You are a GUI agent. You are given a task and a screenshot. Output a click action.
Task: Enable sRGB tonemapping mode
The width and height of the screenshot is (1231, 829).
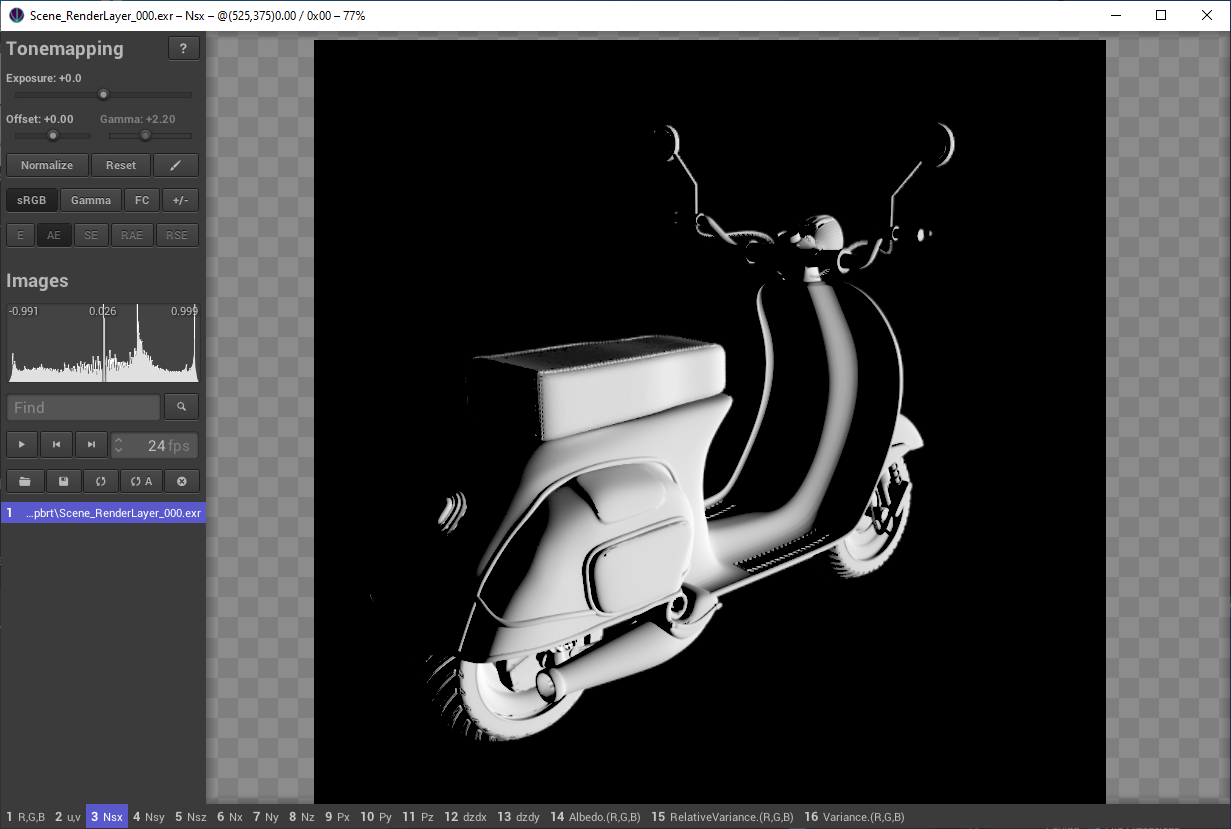coord(32,200)
